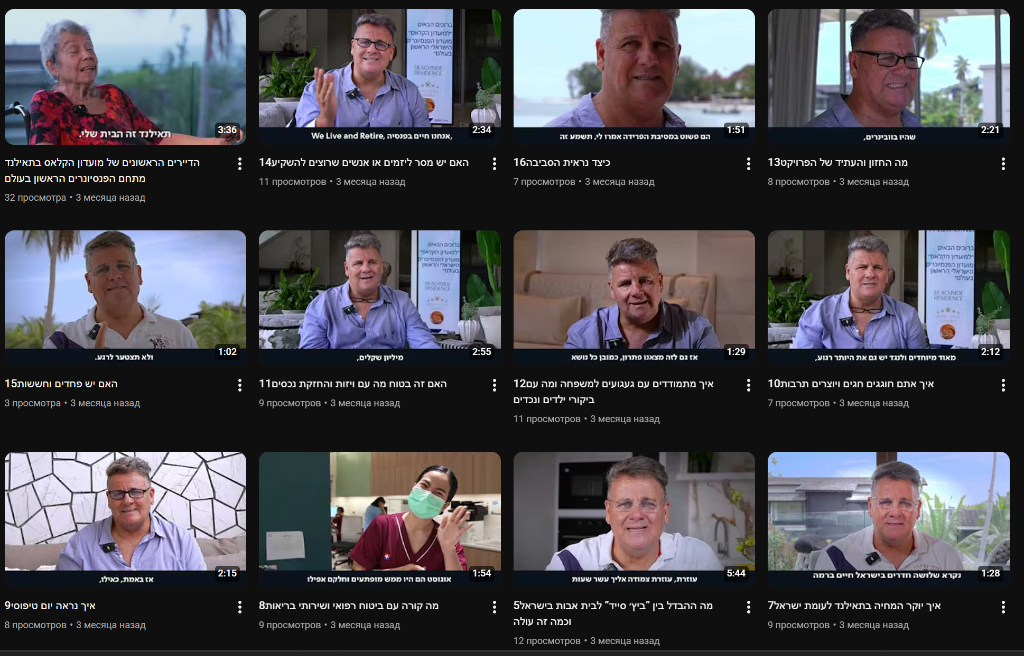Open three-dot menu for video 14

point(494,163)
